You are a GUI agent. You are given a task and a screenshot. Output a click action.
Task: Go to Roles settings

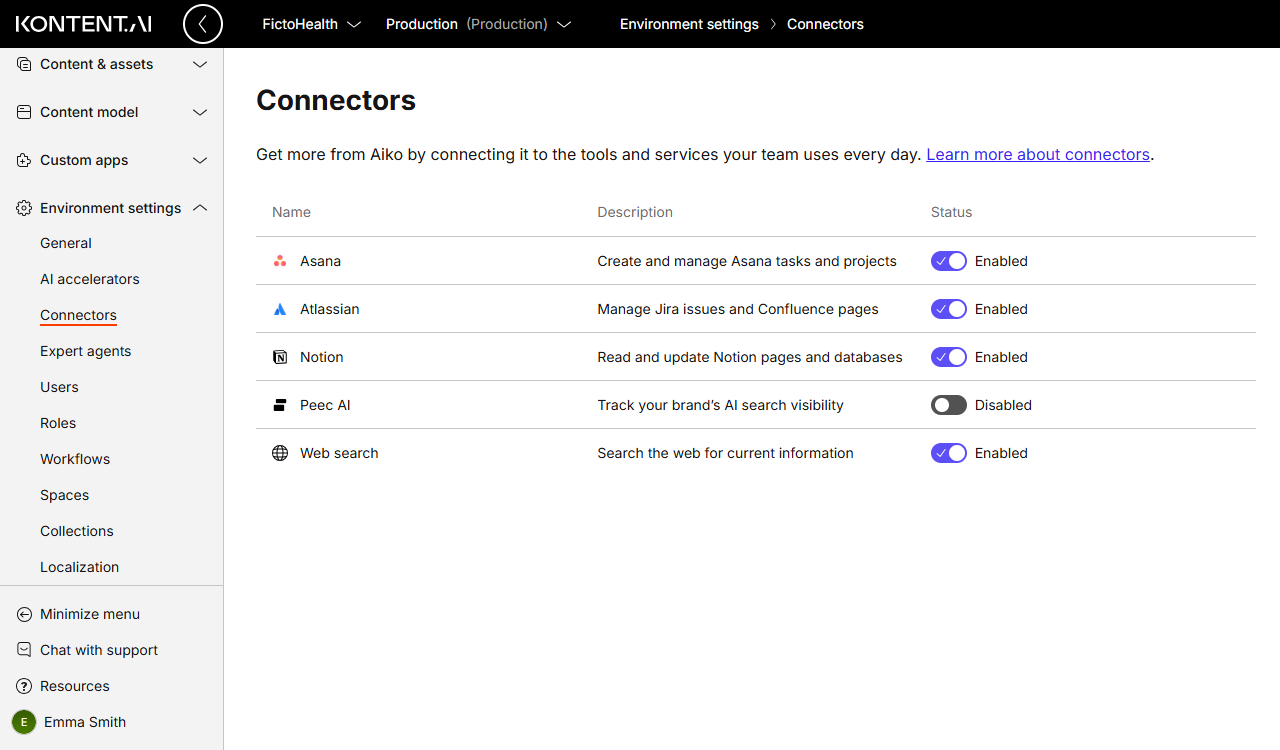[58, 423]
